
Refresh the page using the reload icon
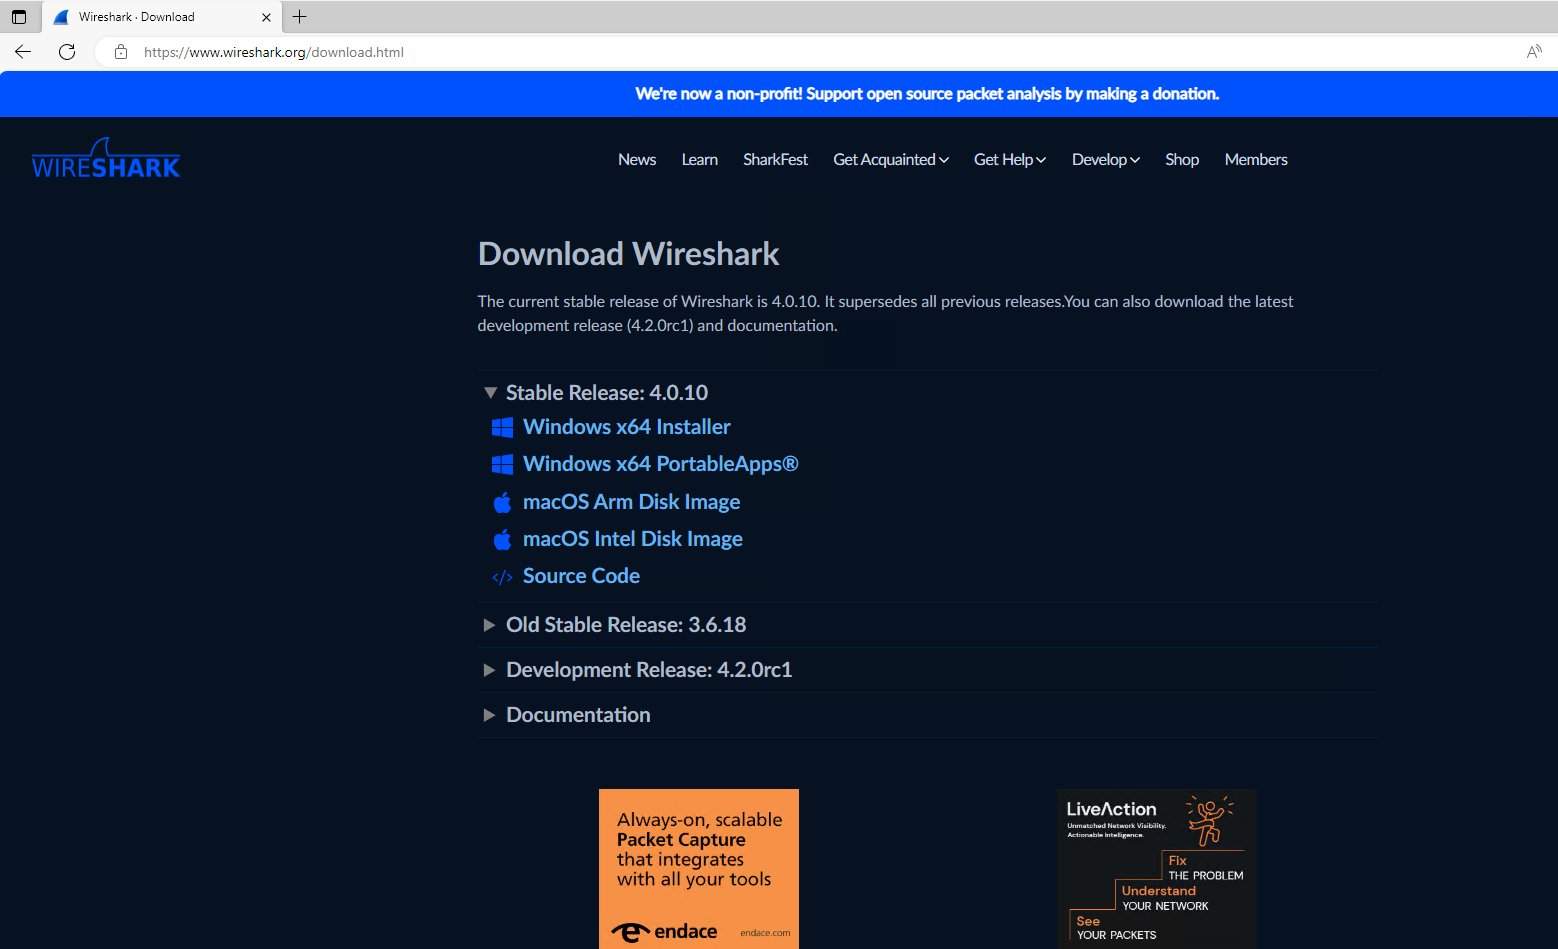[66, 51]
